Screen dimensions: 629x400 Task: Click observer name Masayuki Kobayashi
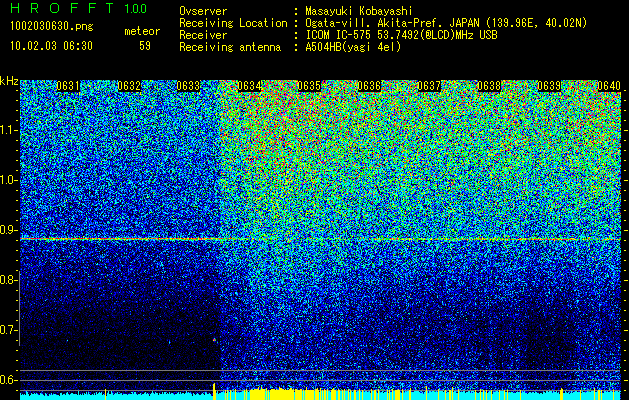(x=359, y=11)
